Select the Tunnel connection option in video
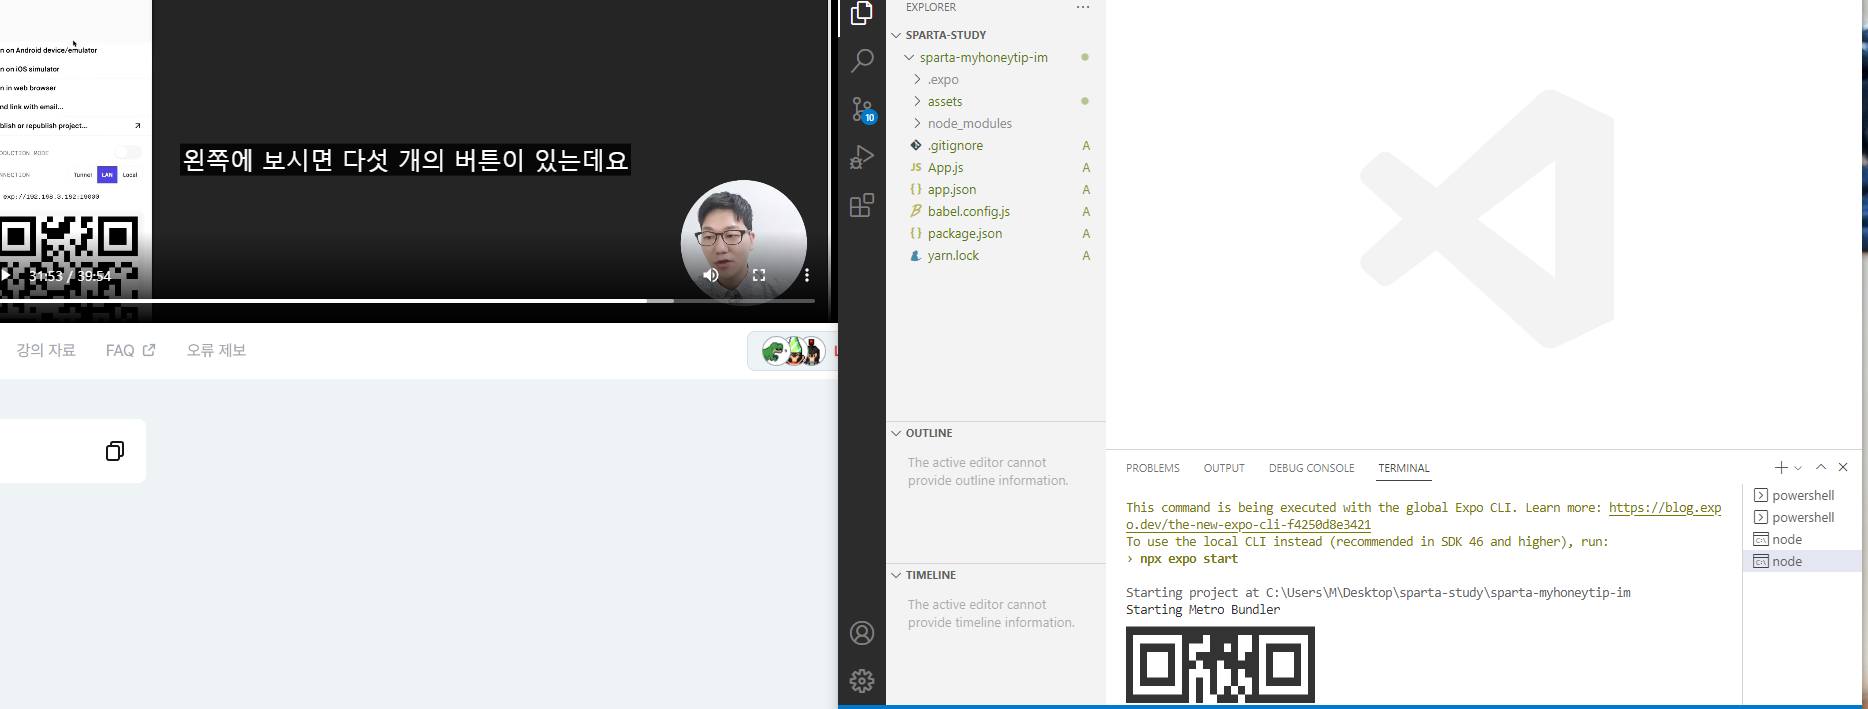The width and height of the screenshot is (1868, 709). [x=83, y=175]
